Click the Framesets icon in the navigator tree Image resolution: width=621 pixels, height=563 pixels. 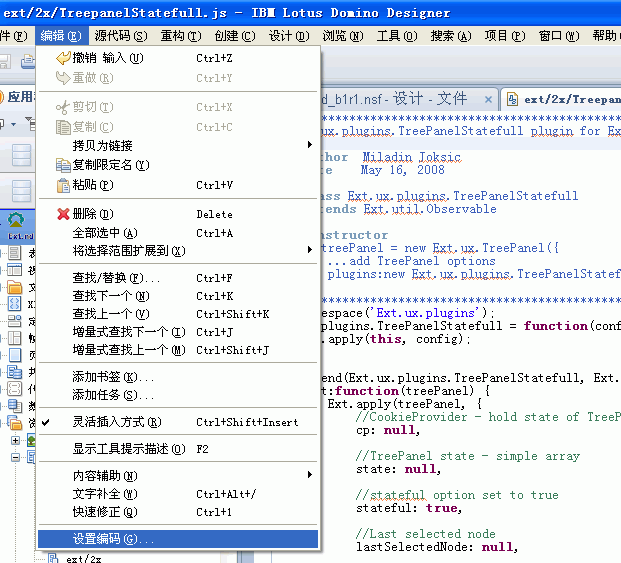tap(15, 338)
